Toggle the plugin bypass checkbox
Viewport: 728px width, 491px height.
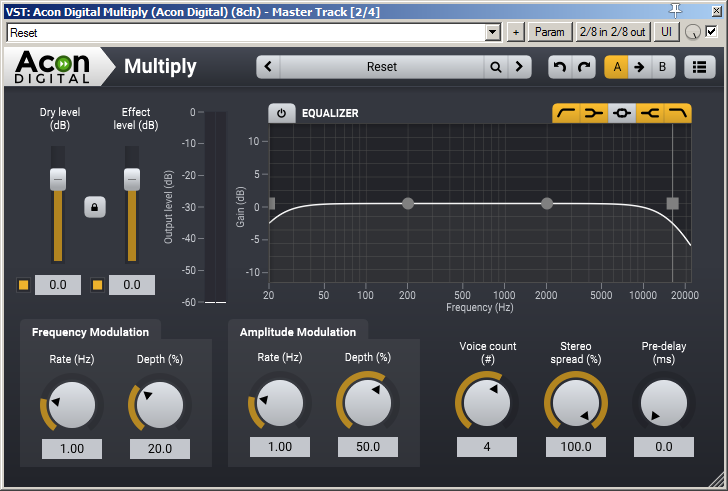coord(711,32)
